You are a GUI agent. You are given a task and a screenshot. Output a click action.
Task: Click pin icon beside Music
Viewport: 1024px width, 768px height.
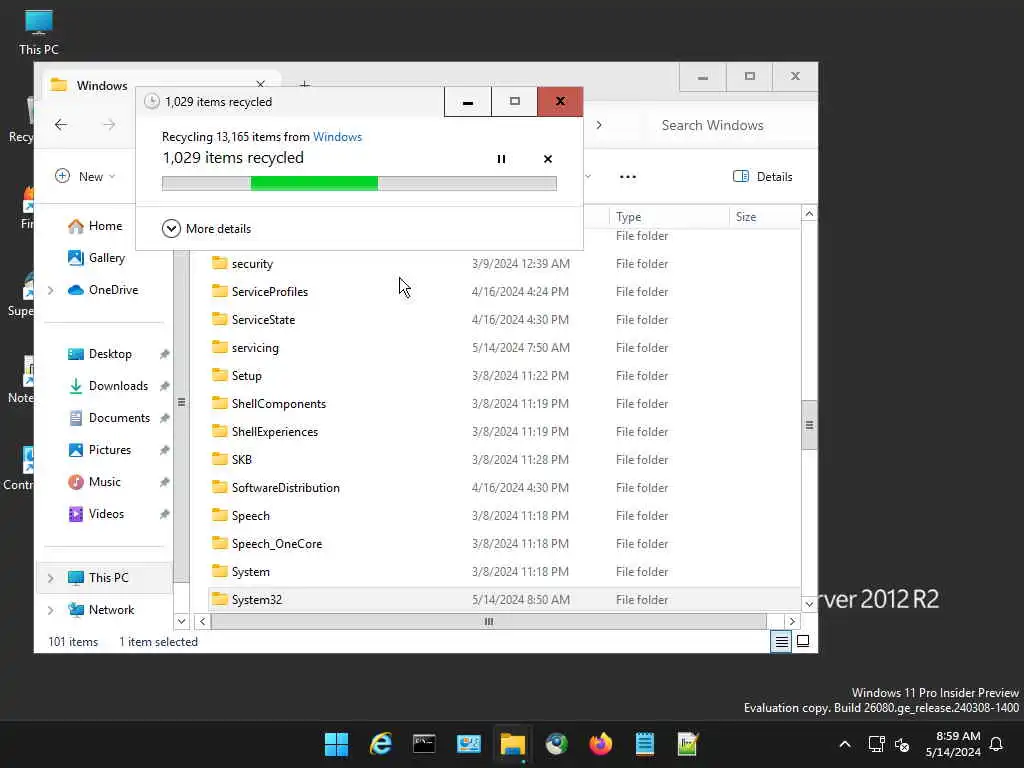click(x=165, y=482)
